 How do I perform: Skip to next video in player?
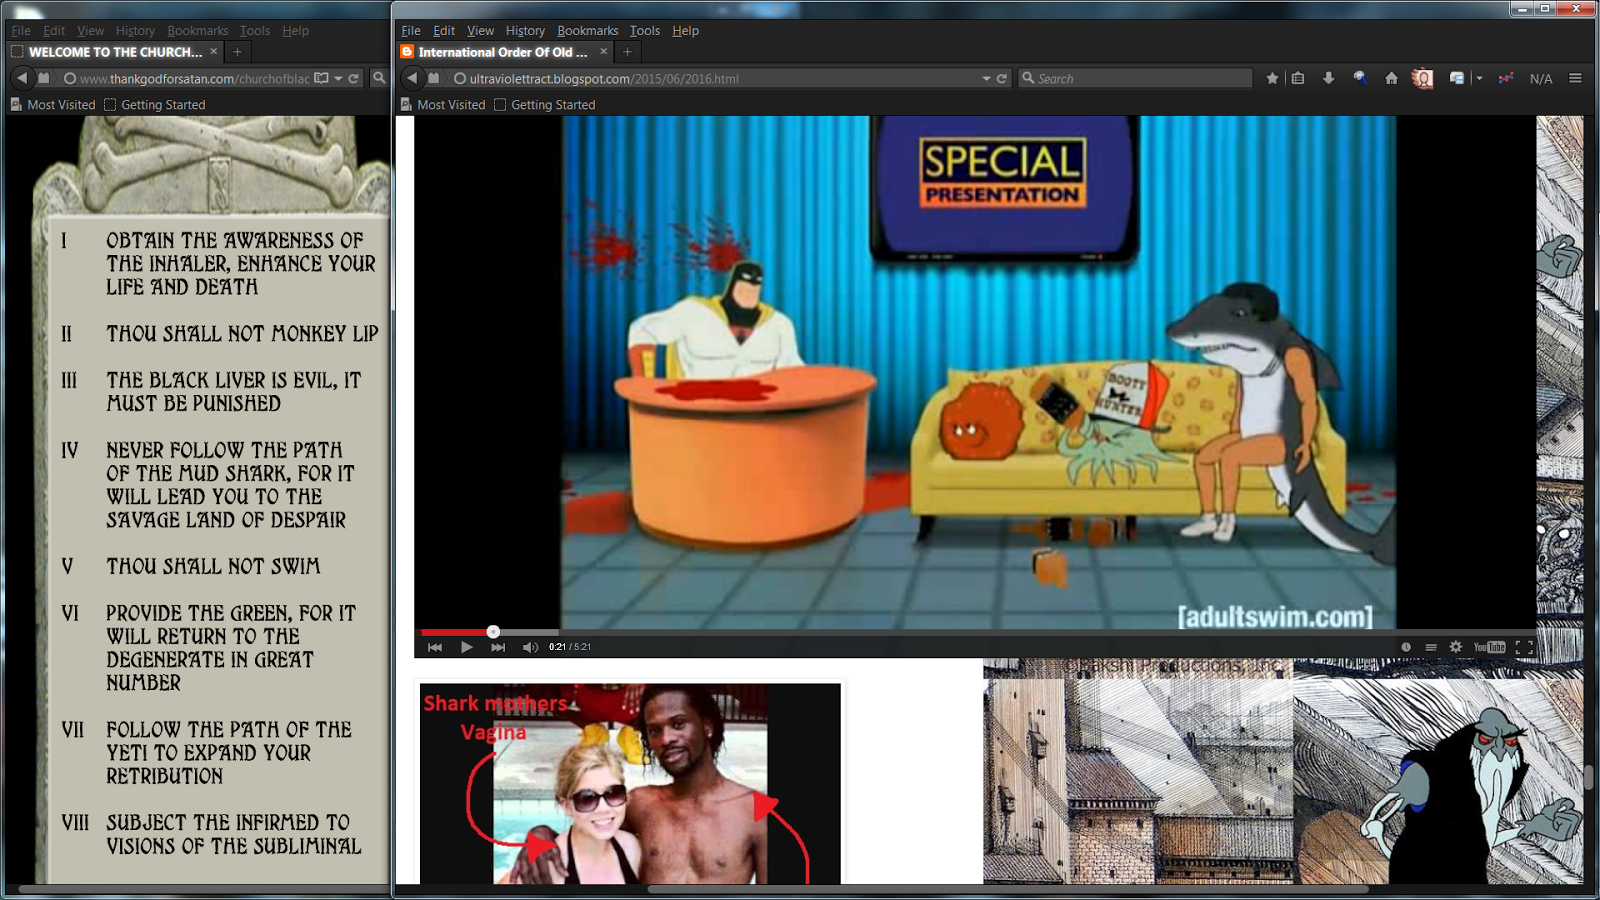[498, 647]
